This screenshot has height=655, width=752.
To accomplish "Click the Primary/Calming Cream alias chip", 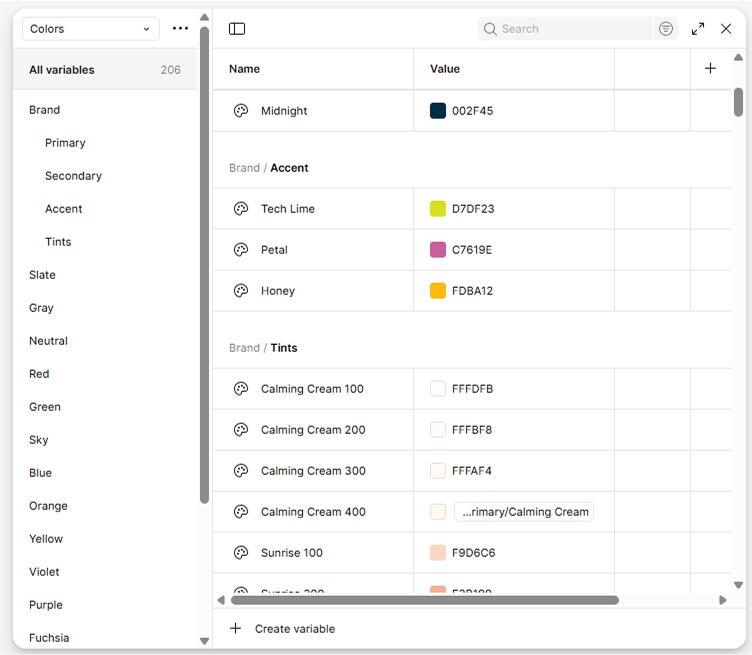I will coord(524,512).
